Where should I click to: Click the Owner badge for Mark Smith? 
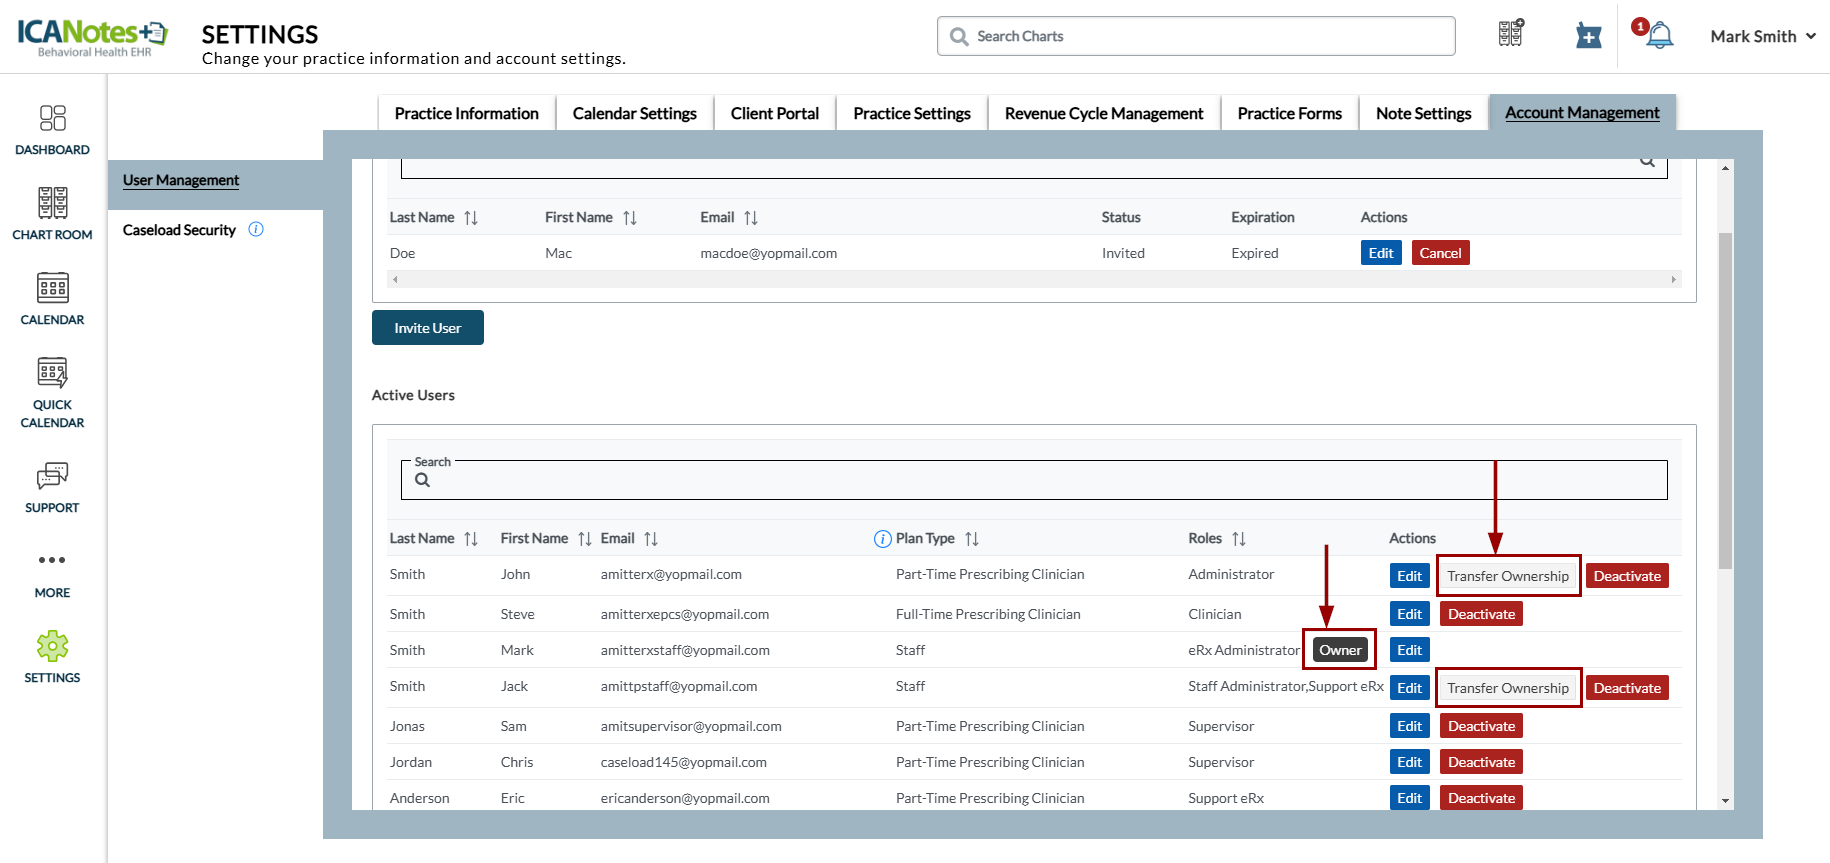pyautogui.click(x=1340, y=650)
